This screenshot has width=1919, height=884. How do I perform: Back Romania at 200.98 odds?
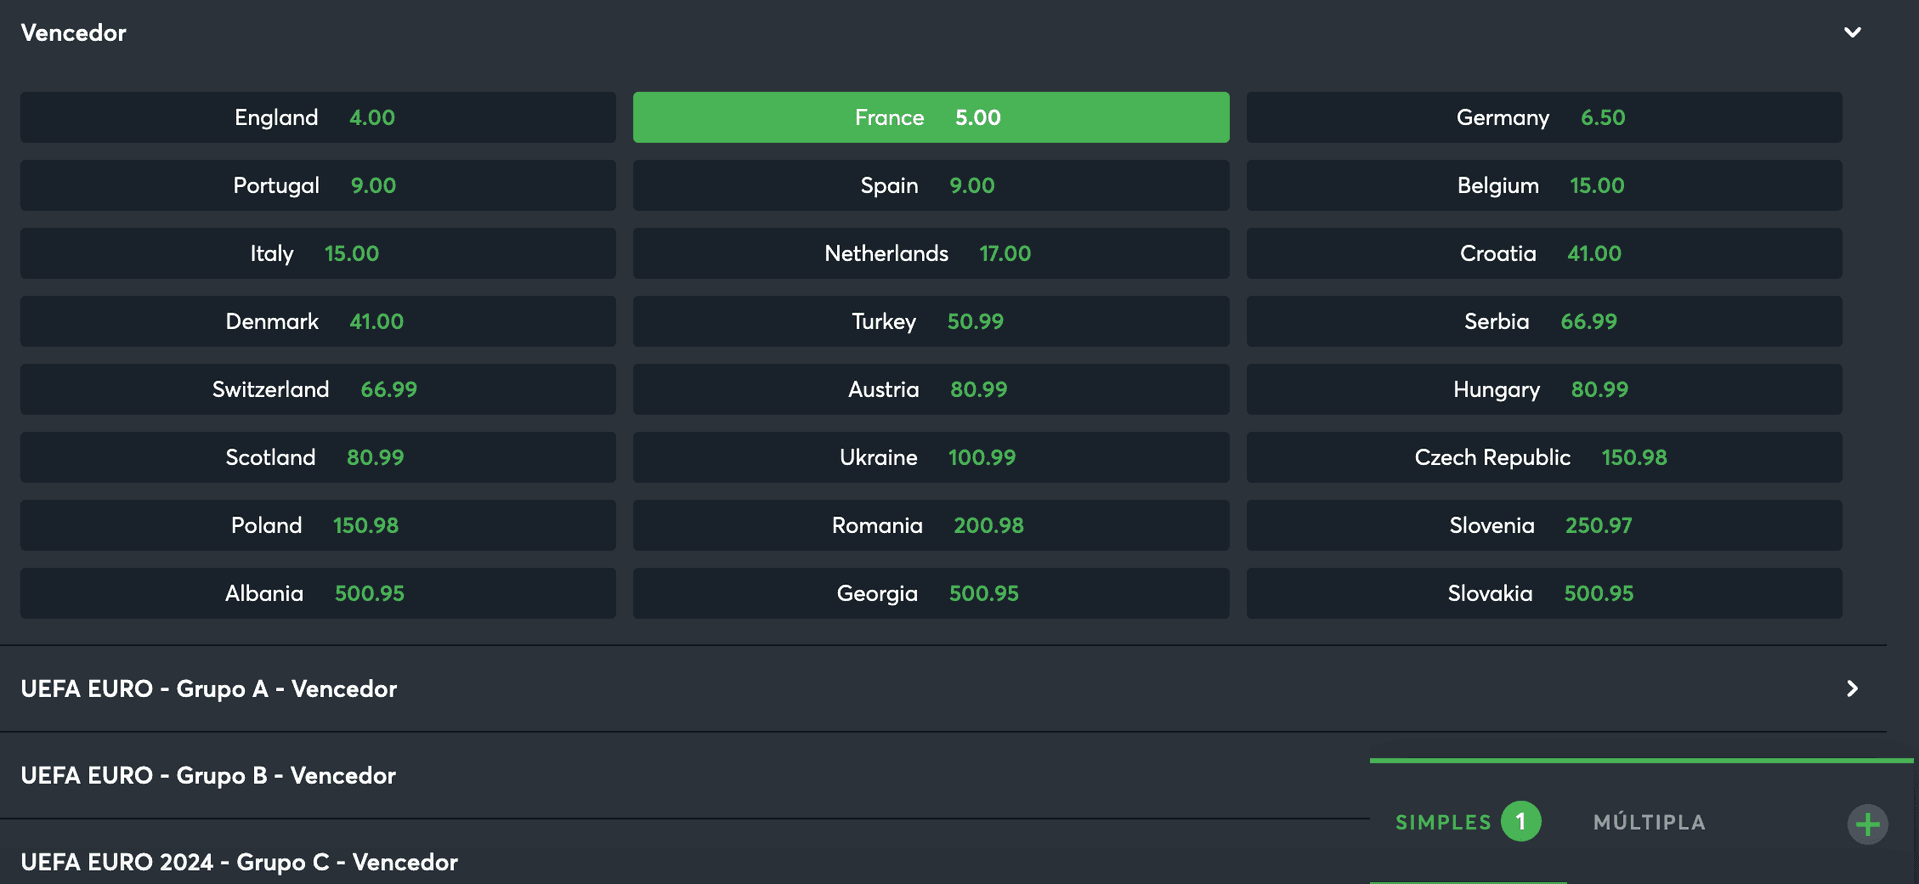(x=931, y=525)
